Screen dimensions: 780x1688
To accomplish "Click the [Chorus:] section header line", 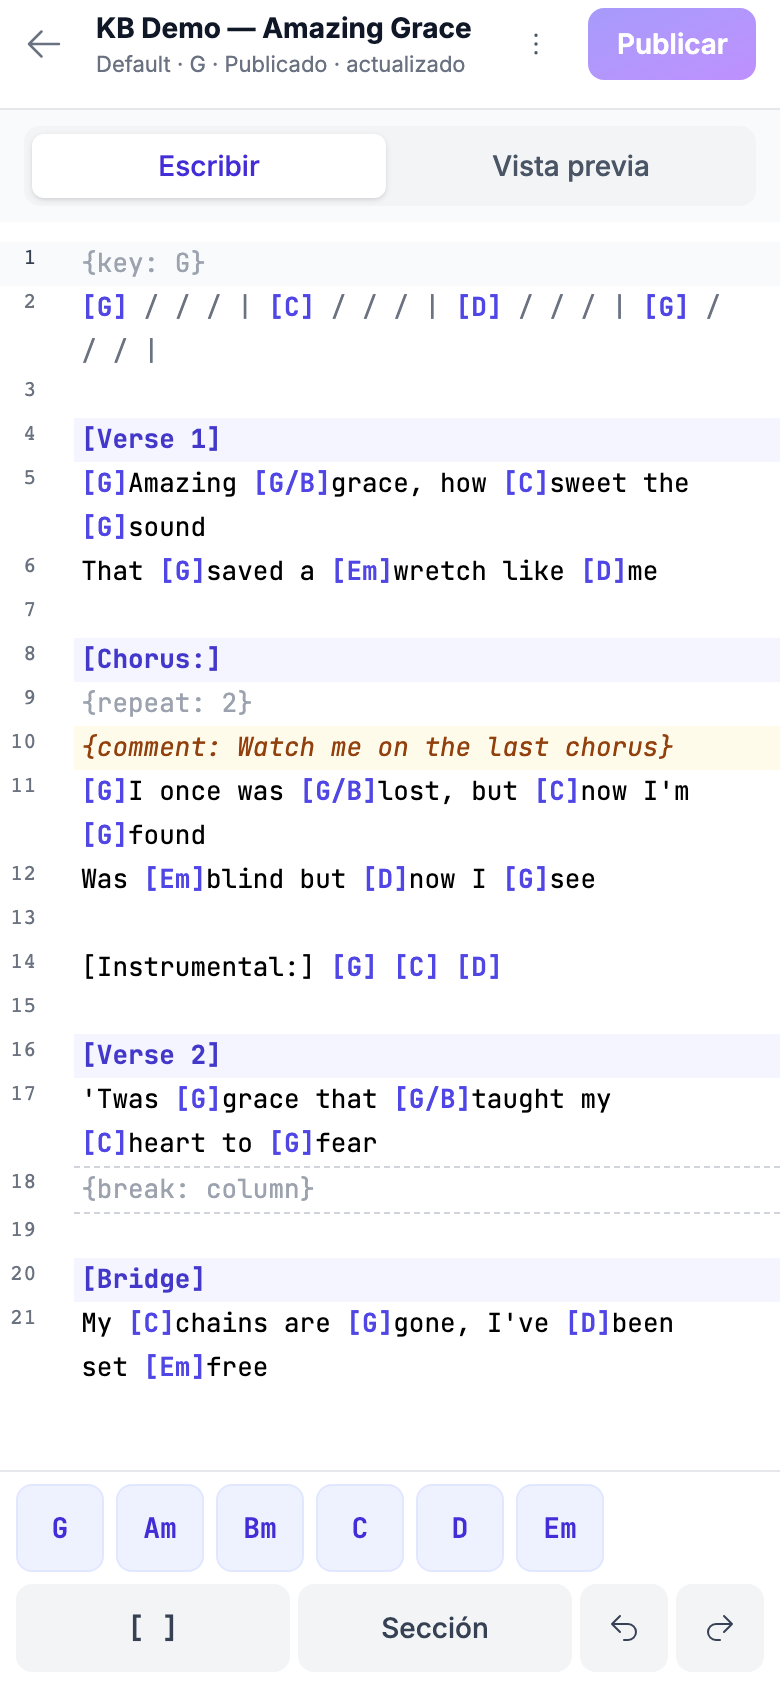I will (x=427, y=659).
